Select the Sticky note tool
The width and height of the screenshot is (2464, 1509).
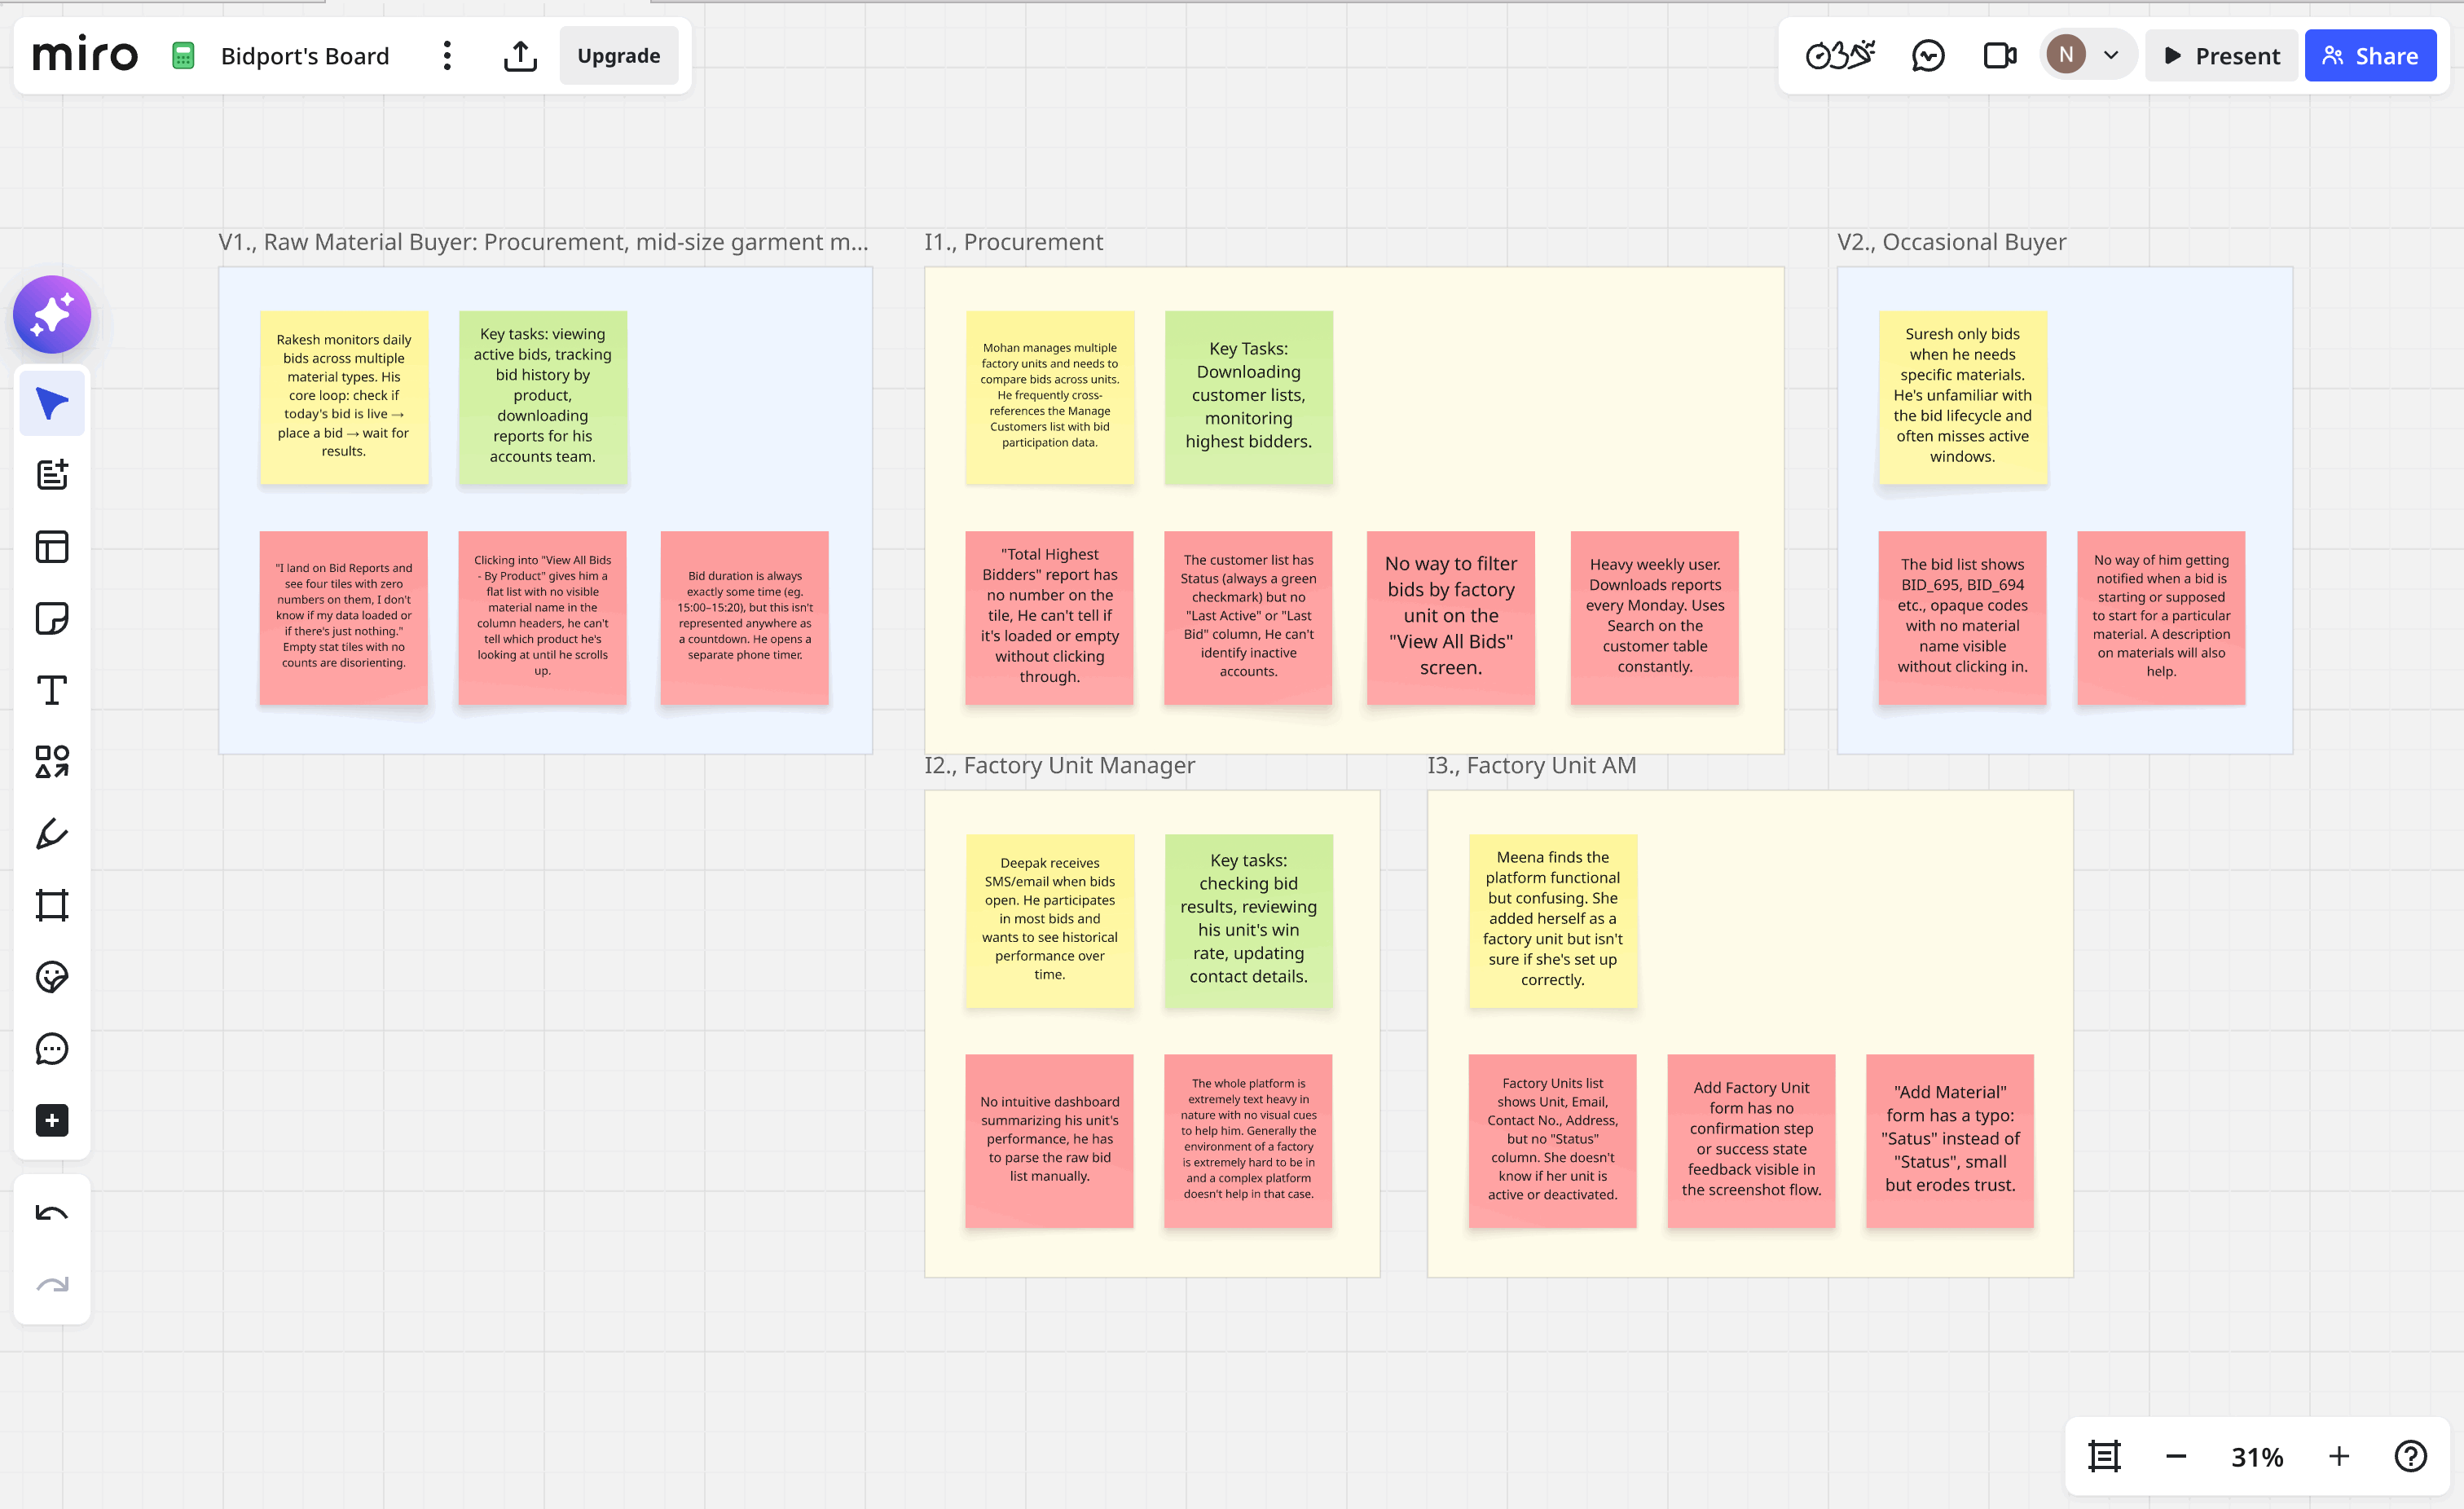coord(52,618)
